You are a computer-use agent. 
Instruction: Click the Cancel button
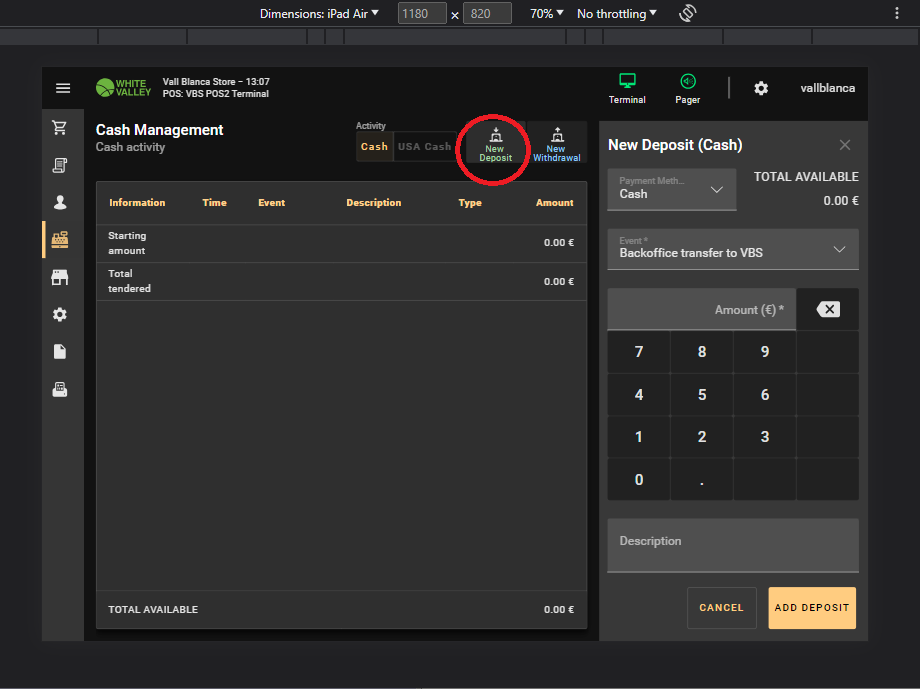721,607
